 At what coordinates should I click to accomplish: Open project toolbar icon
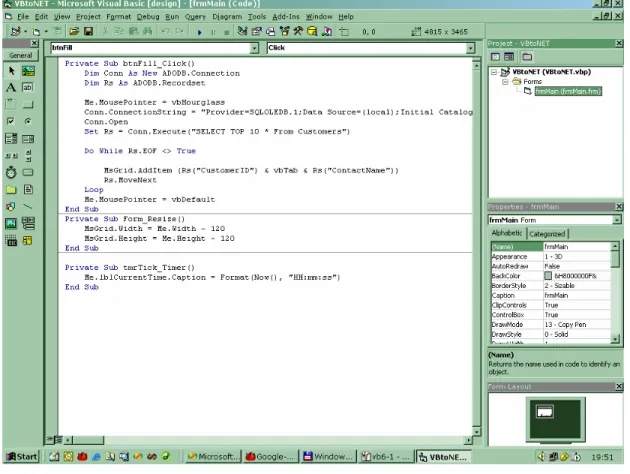coord(74,31)
